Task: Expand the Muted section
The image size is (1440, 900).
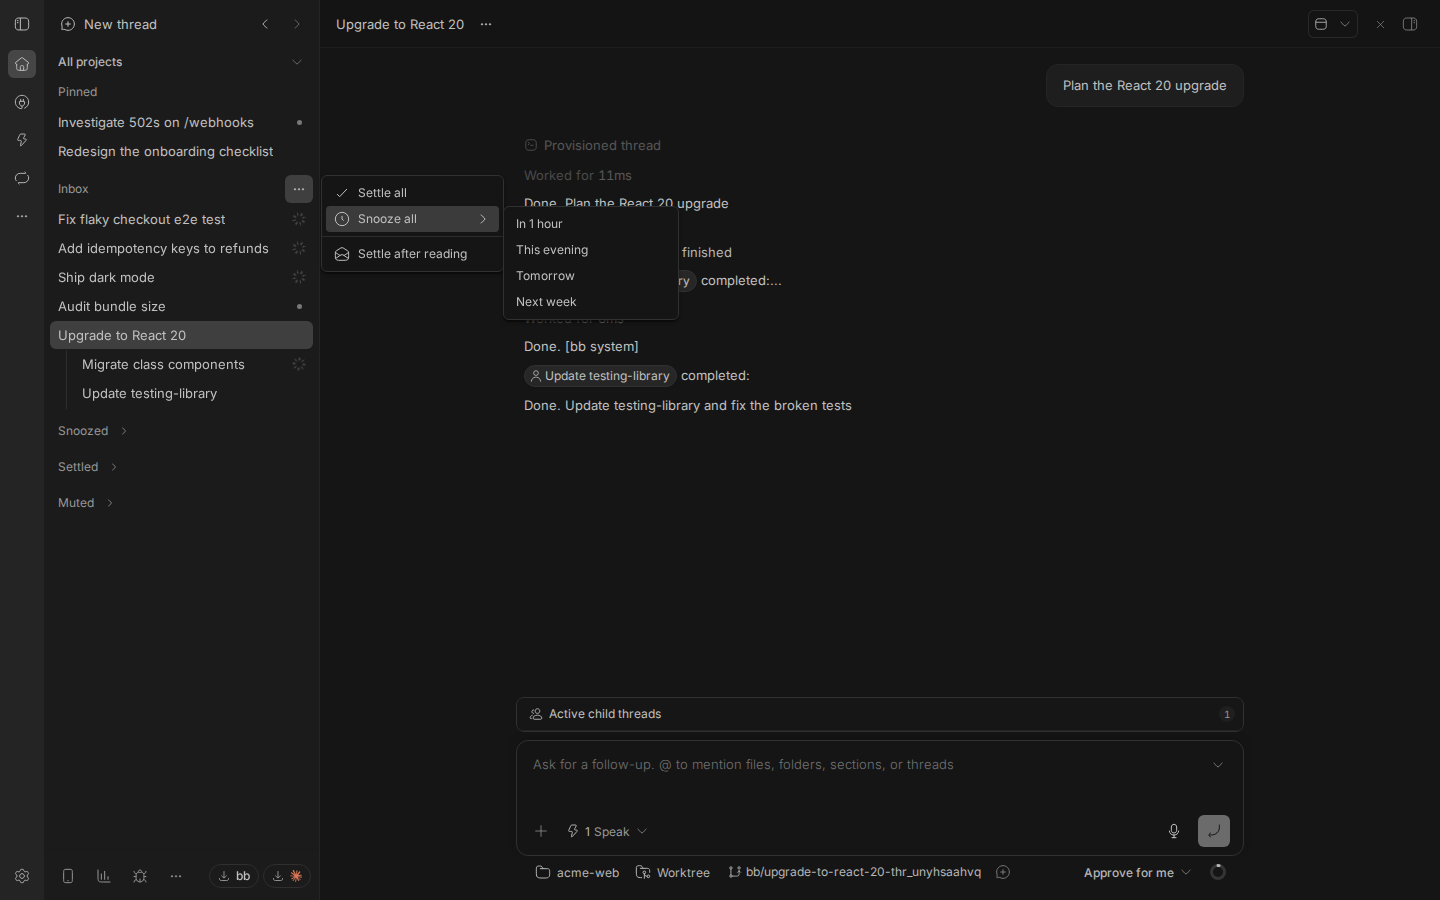Action: [x=86, y=503]
